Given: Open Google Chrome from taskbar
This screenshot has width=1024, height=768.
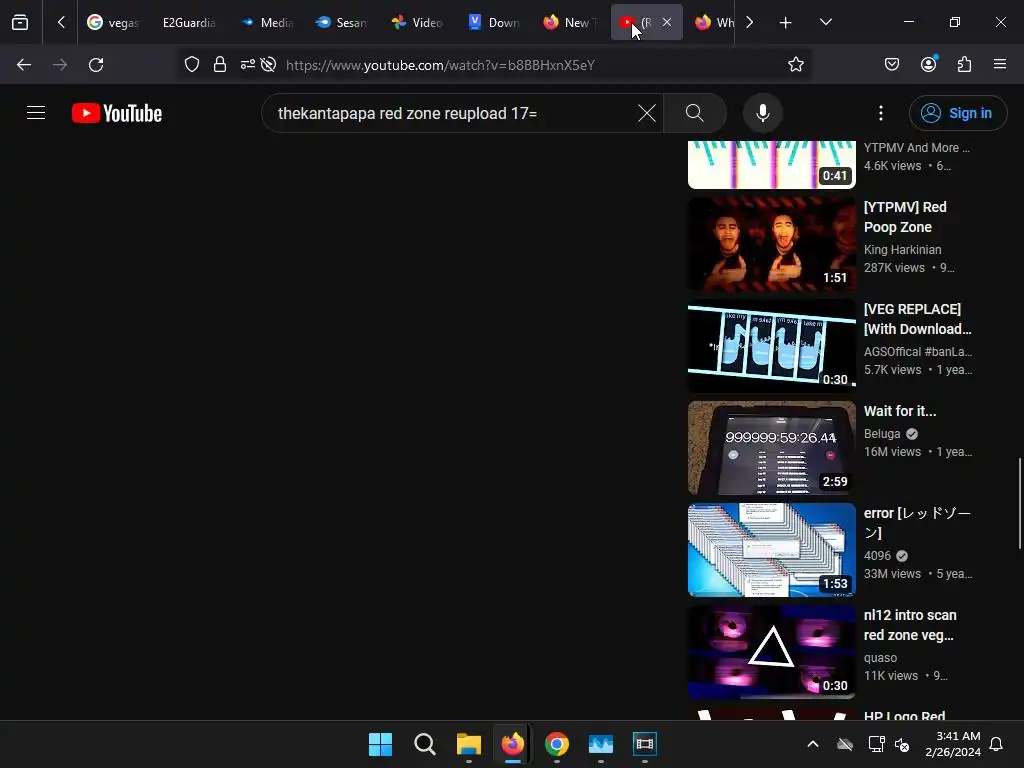Looking at the screenshot, I should click(x=557, y=744).
